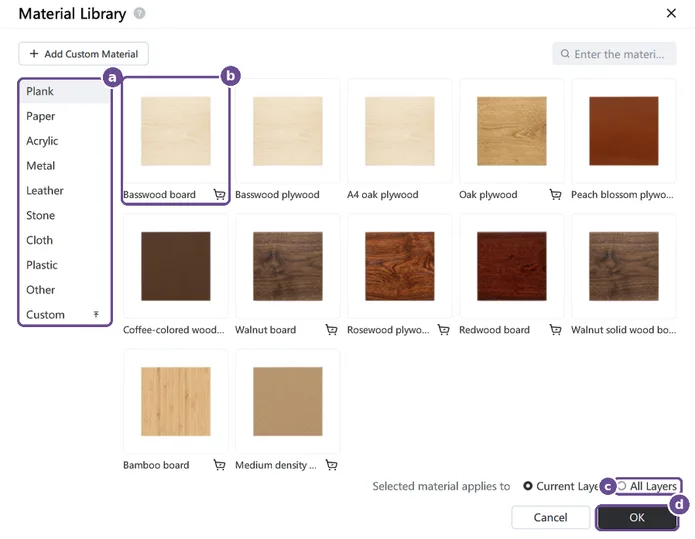Select the Acrylic category
This screenshot has height=539, width=695.
click(65, 141)
